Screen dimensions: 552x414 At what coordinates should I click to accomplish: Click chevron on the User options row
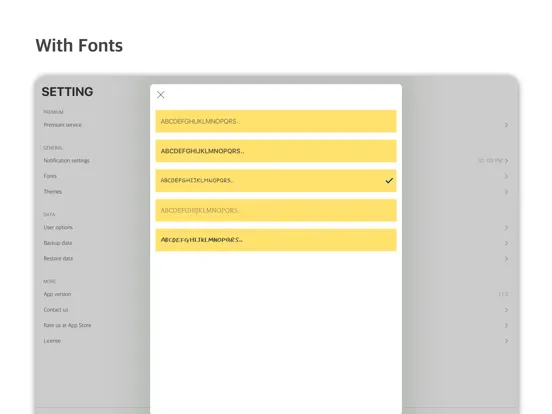click(x=506, y=227)
